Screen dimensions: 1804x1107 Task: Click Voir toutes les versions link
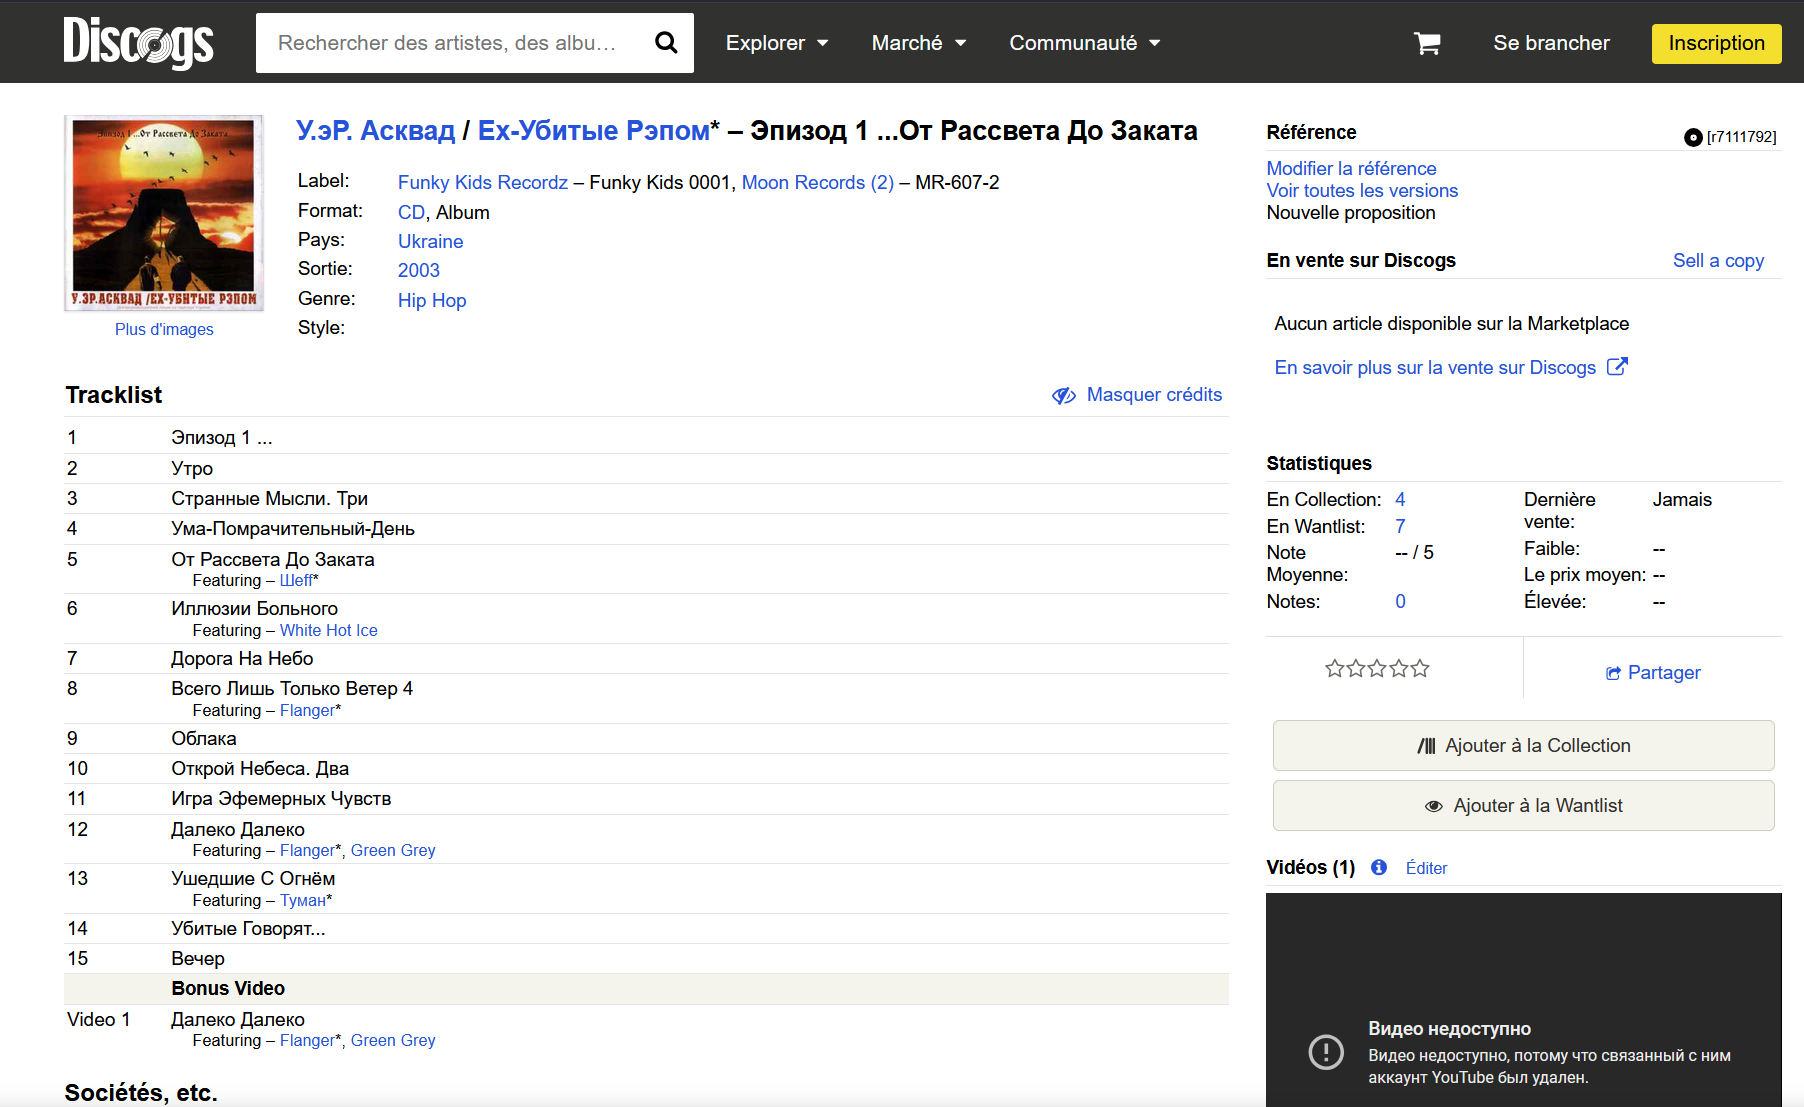click(x=1362, y=190)
